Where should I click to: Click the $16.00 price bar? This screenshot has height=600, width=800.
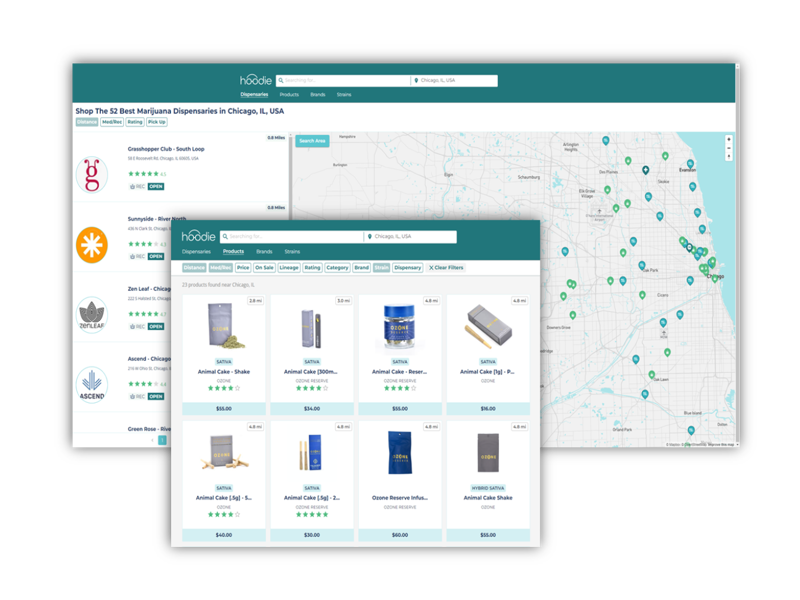point(488,409)
